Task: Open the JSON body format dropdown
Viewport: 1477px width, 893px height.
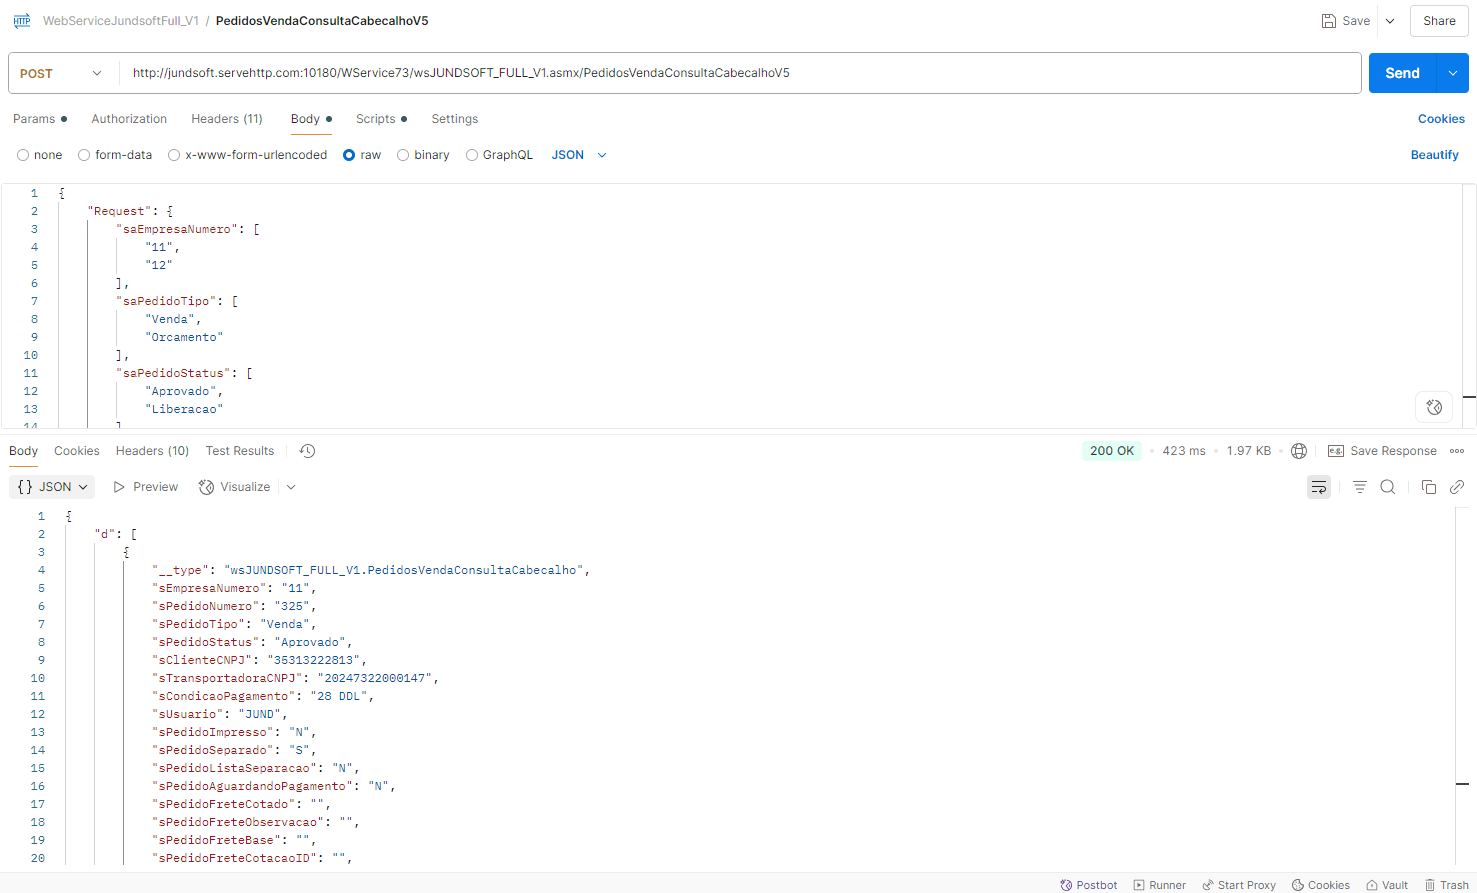Action: (579, 155)
